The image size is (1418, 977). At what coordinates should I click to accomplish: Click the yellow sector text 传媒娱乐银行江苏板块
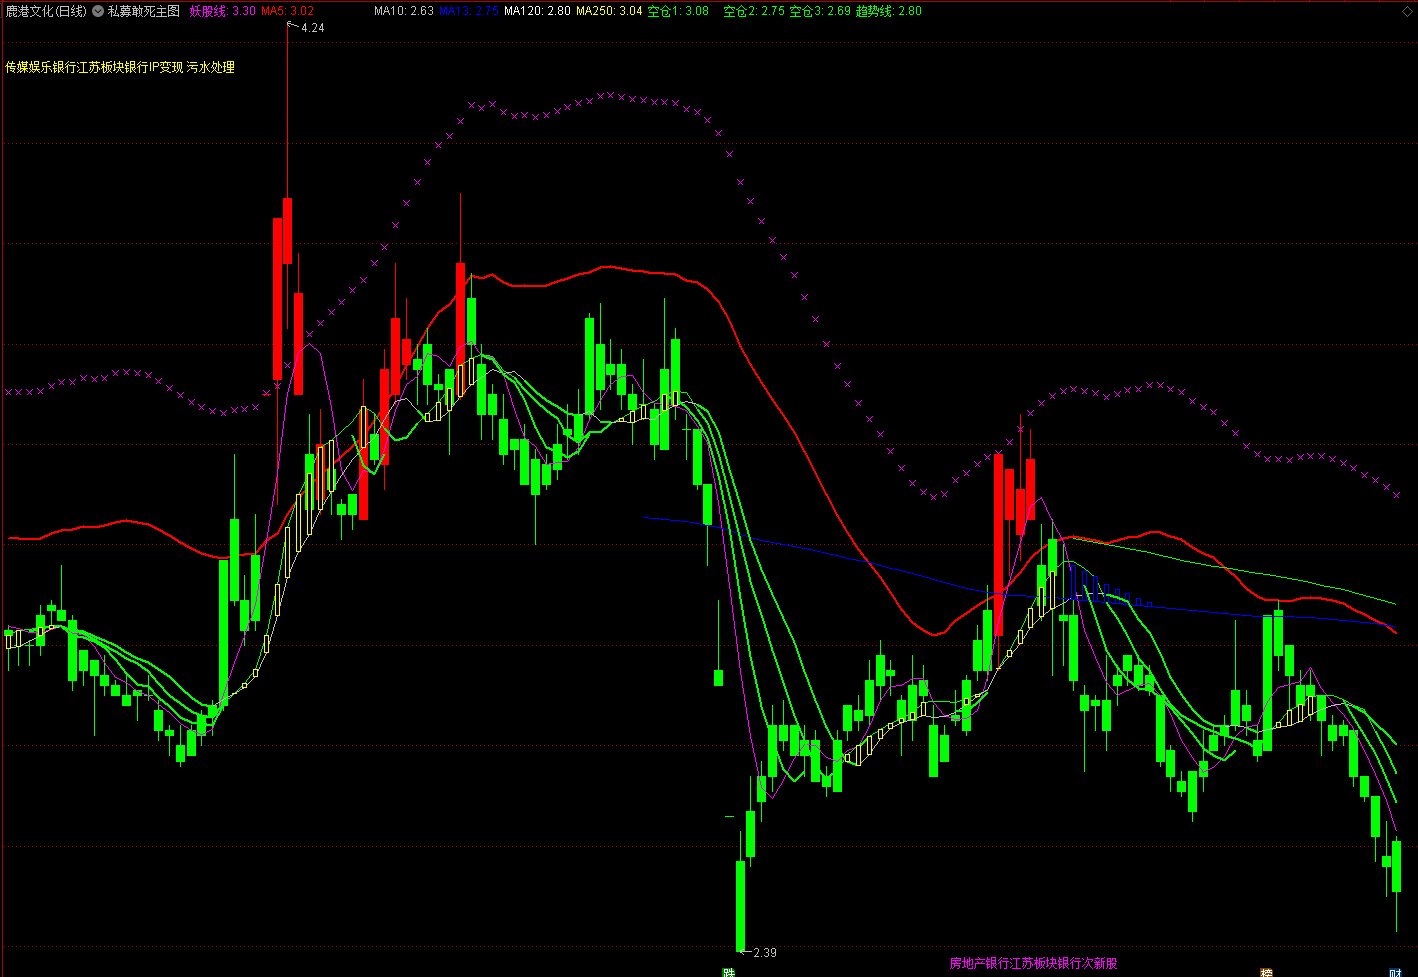tap(65, 67)
